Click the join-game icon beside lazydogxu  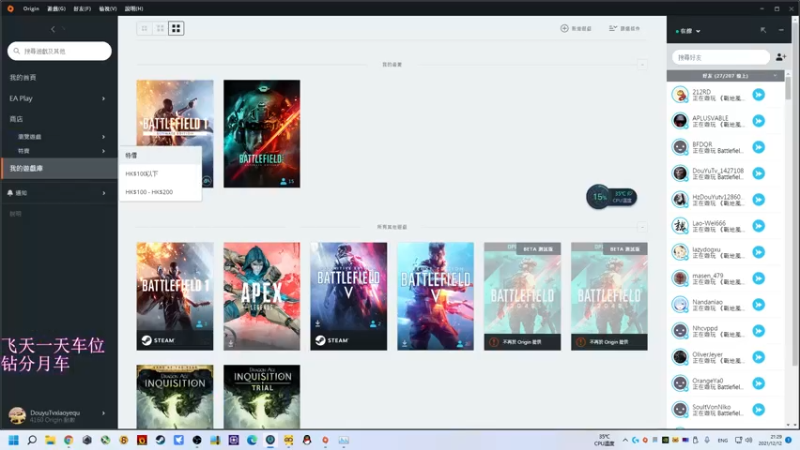(759, 252)
